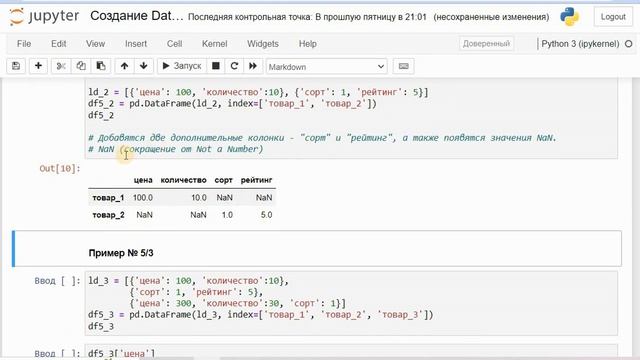Open the Cell menu
Viewport: 640px width, 360px height.
coord(174,44)
